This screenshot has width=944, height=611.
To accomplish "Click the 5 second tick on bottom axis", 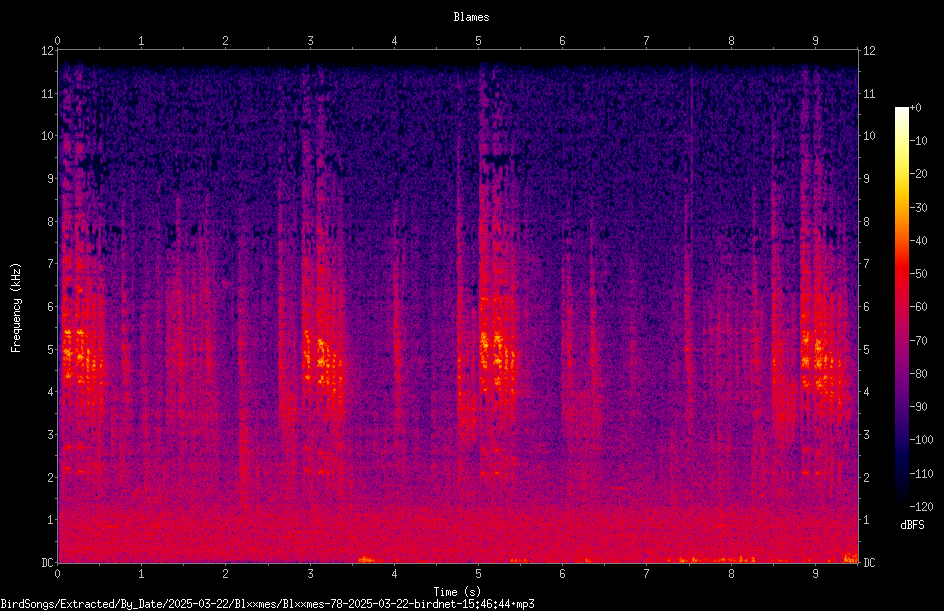I will (478, 574).
